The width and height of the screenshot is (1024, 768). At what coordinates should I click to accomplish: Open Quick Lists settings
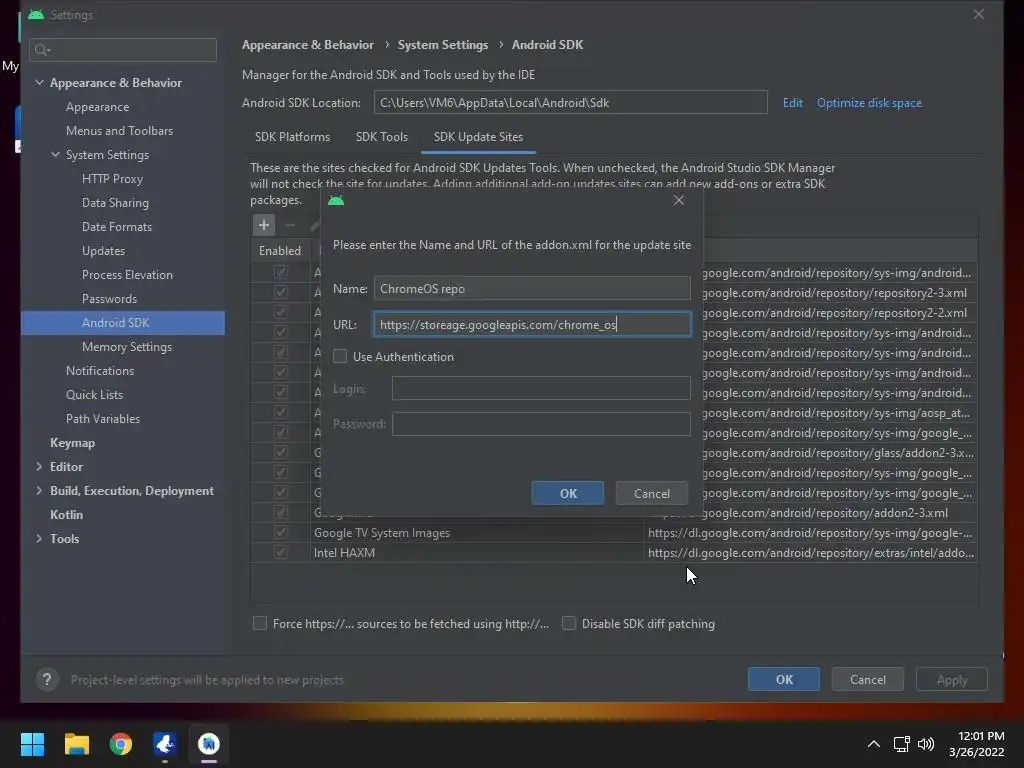94,395
